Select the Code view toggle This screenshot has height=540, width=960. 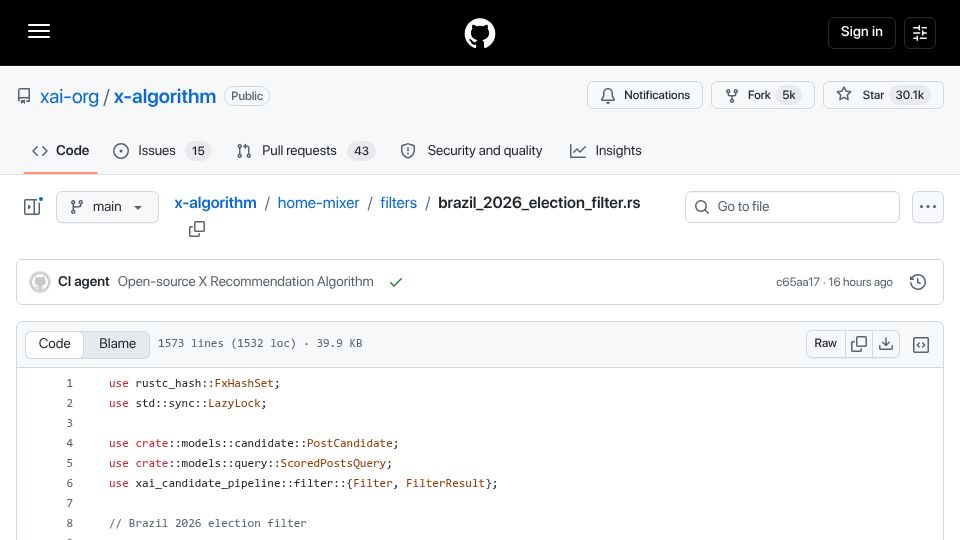54,343
